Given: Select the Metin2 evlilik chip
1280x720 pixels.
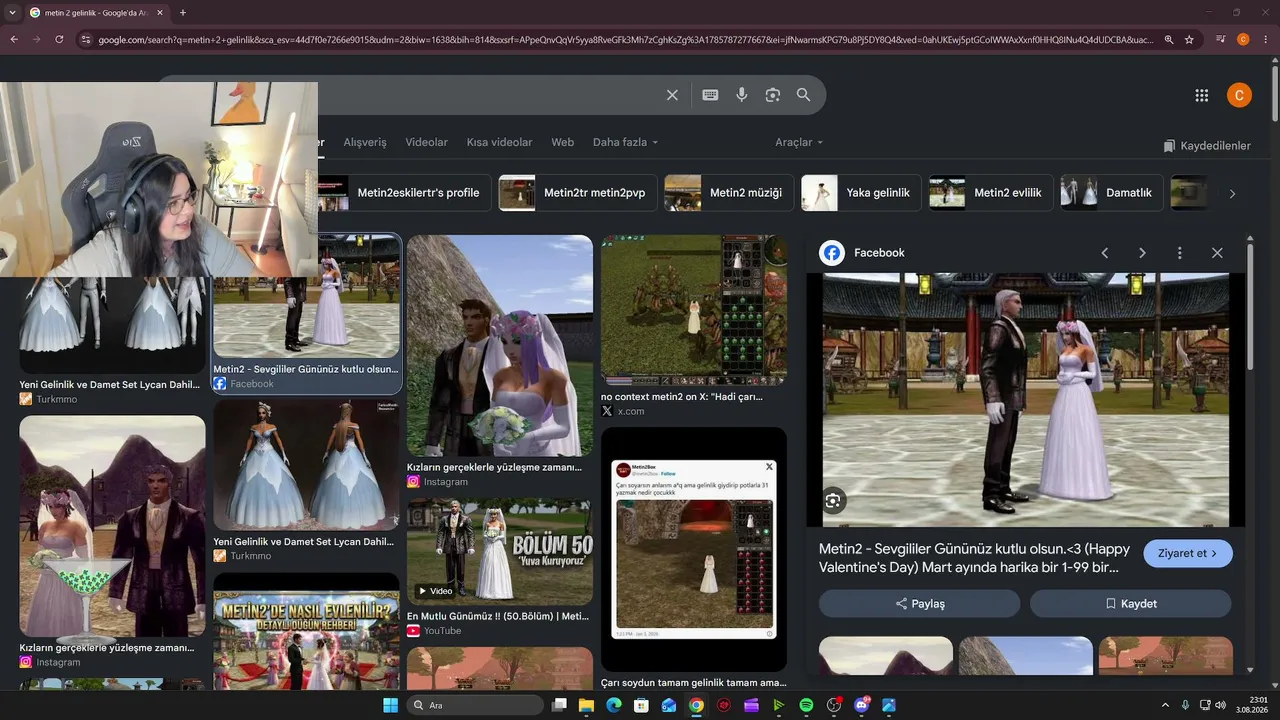Looking at the screenshot, I should coord(992,193).
